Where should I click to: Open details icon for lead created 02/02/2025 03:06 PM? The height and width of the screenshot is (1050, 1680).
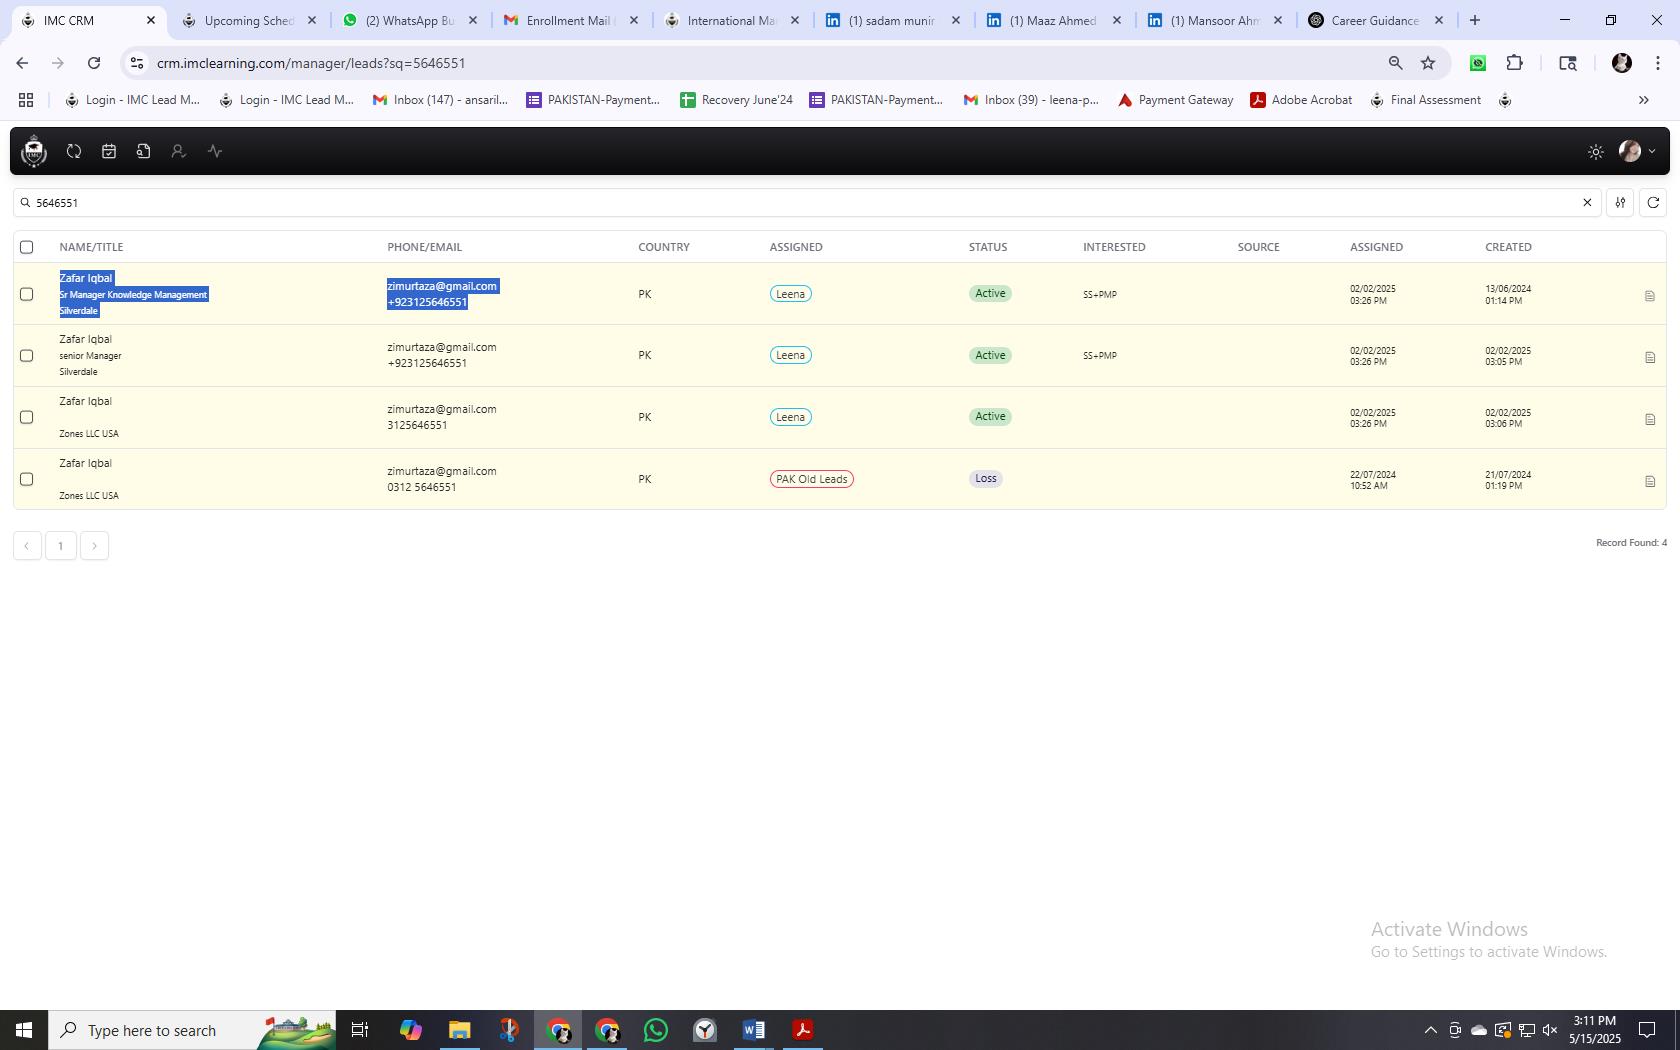click(1650, 419)
